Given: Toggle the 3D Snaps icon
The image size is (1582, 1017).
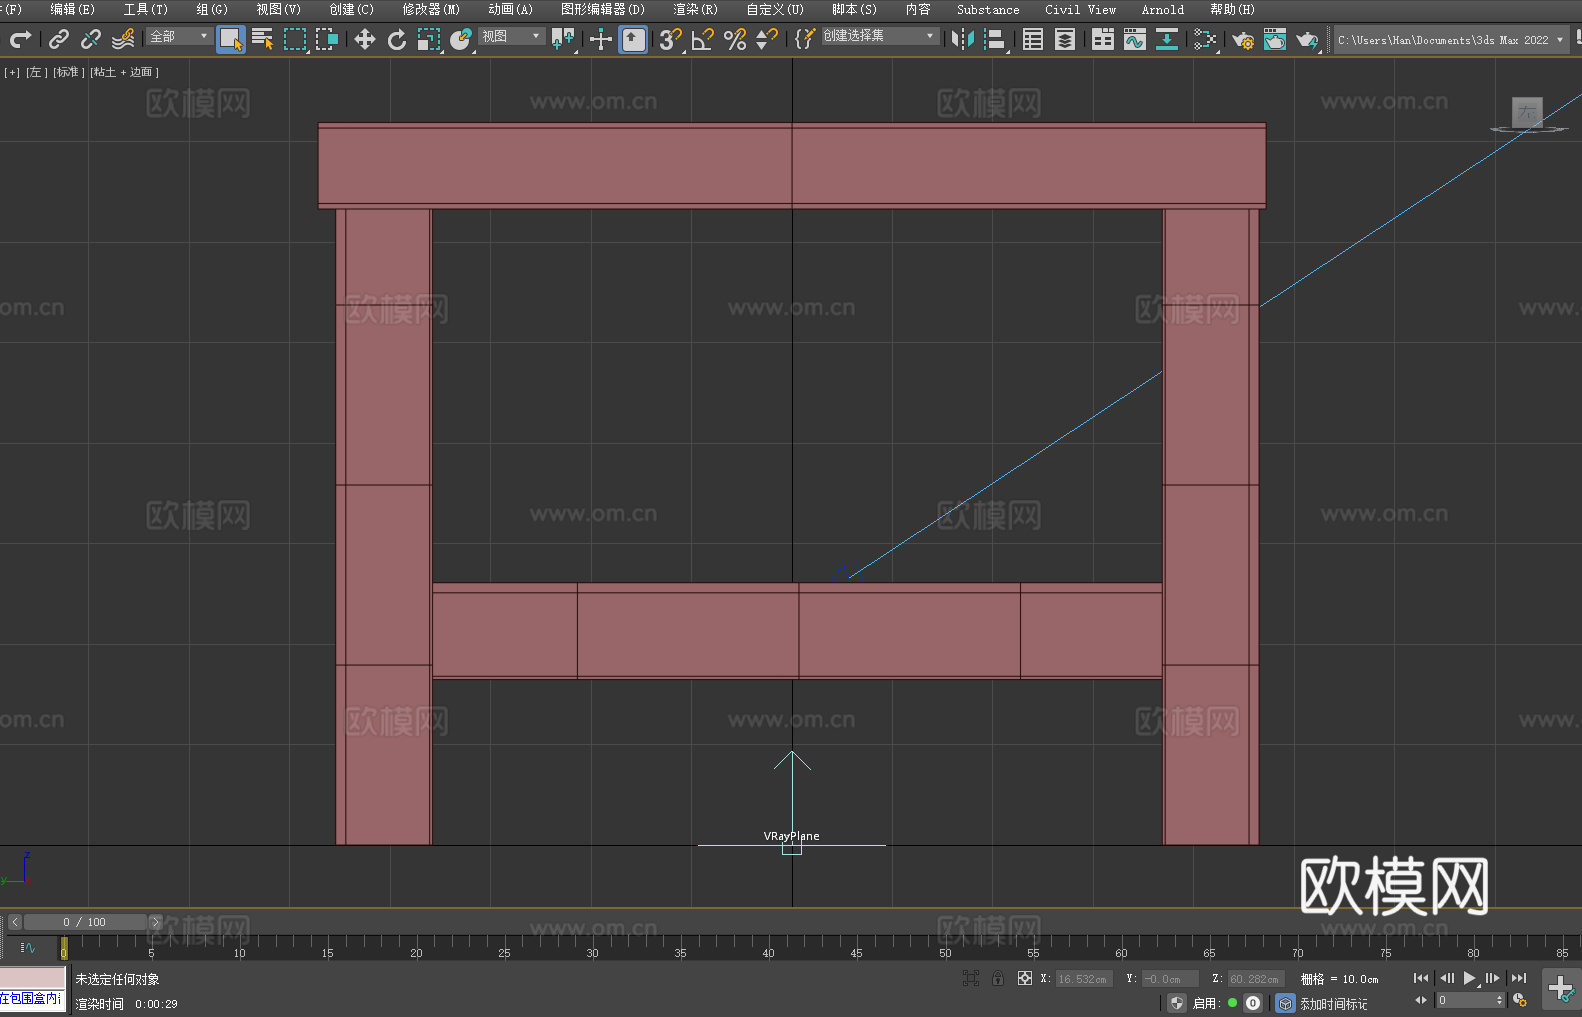Looking at the screenshot, I should click(671, 39).
